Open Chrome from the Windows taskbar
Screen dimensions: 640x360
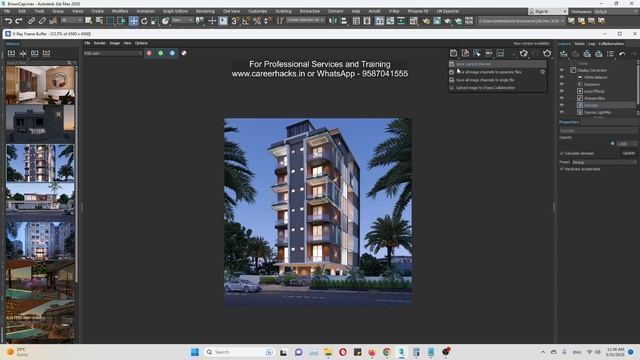pyautogui.click(x=387, y=352)
